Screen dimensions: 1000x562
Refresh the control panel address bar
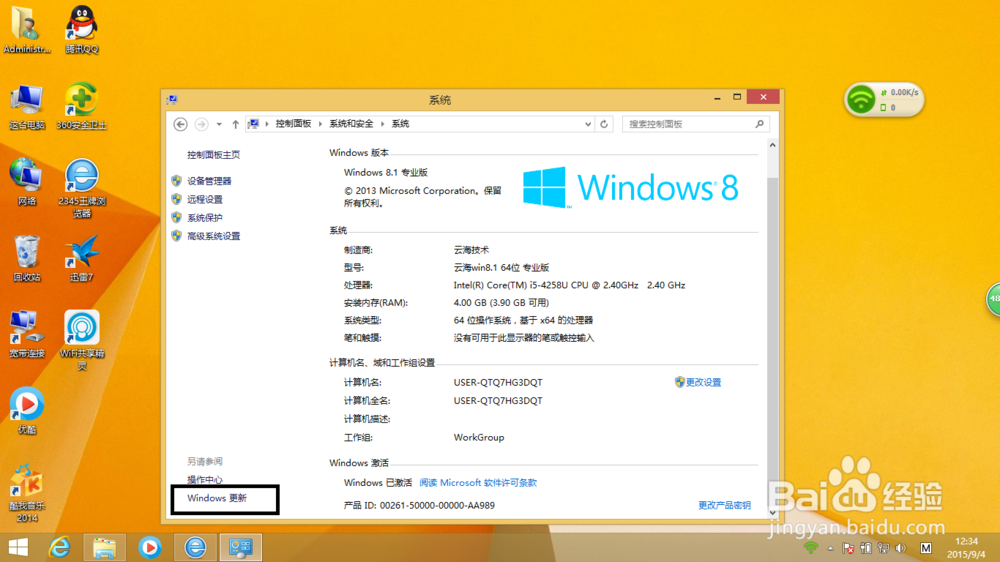click(x=604, y=124)
